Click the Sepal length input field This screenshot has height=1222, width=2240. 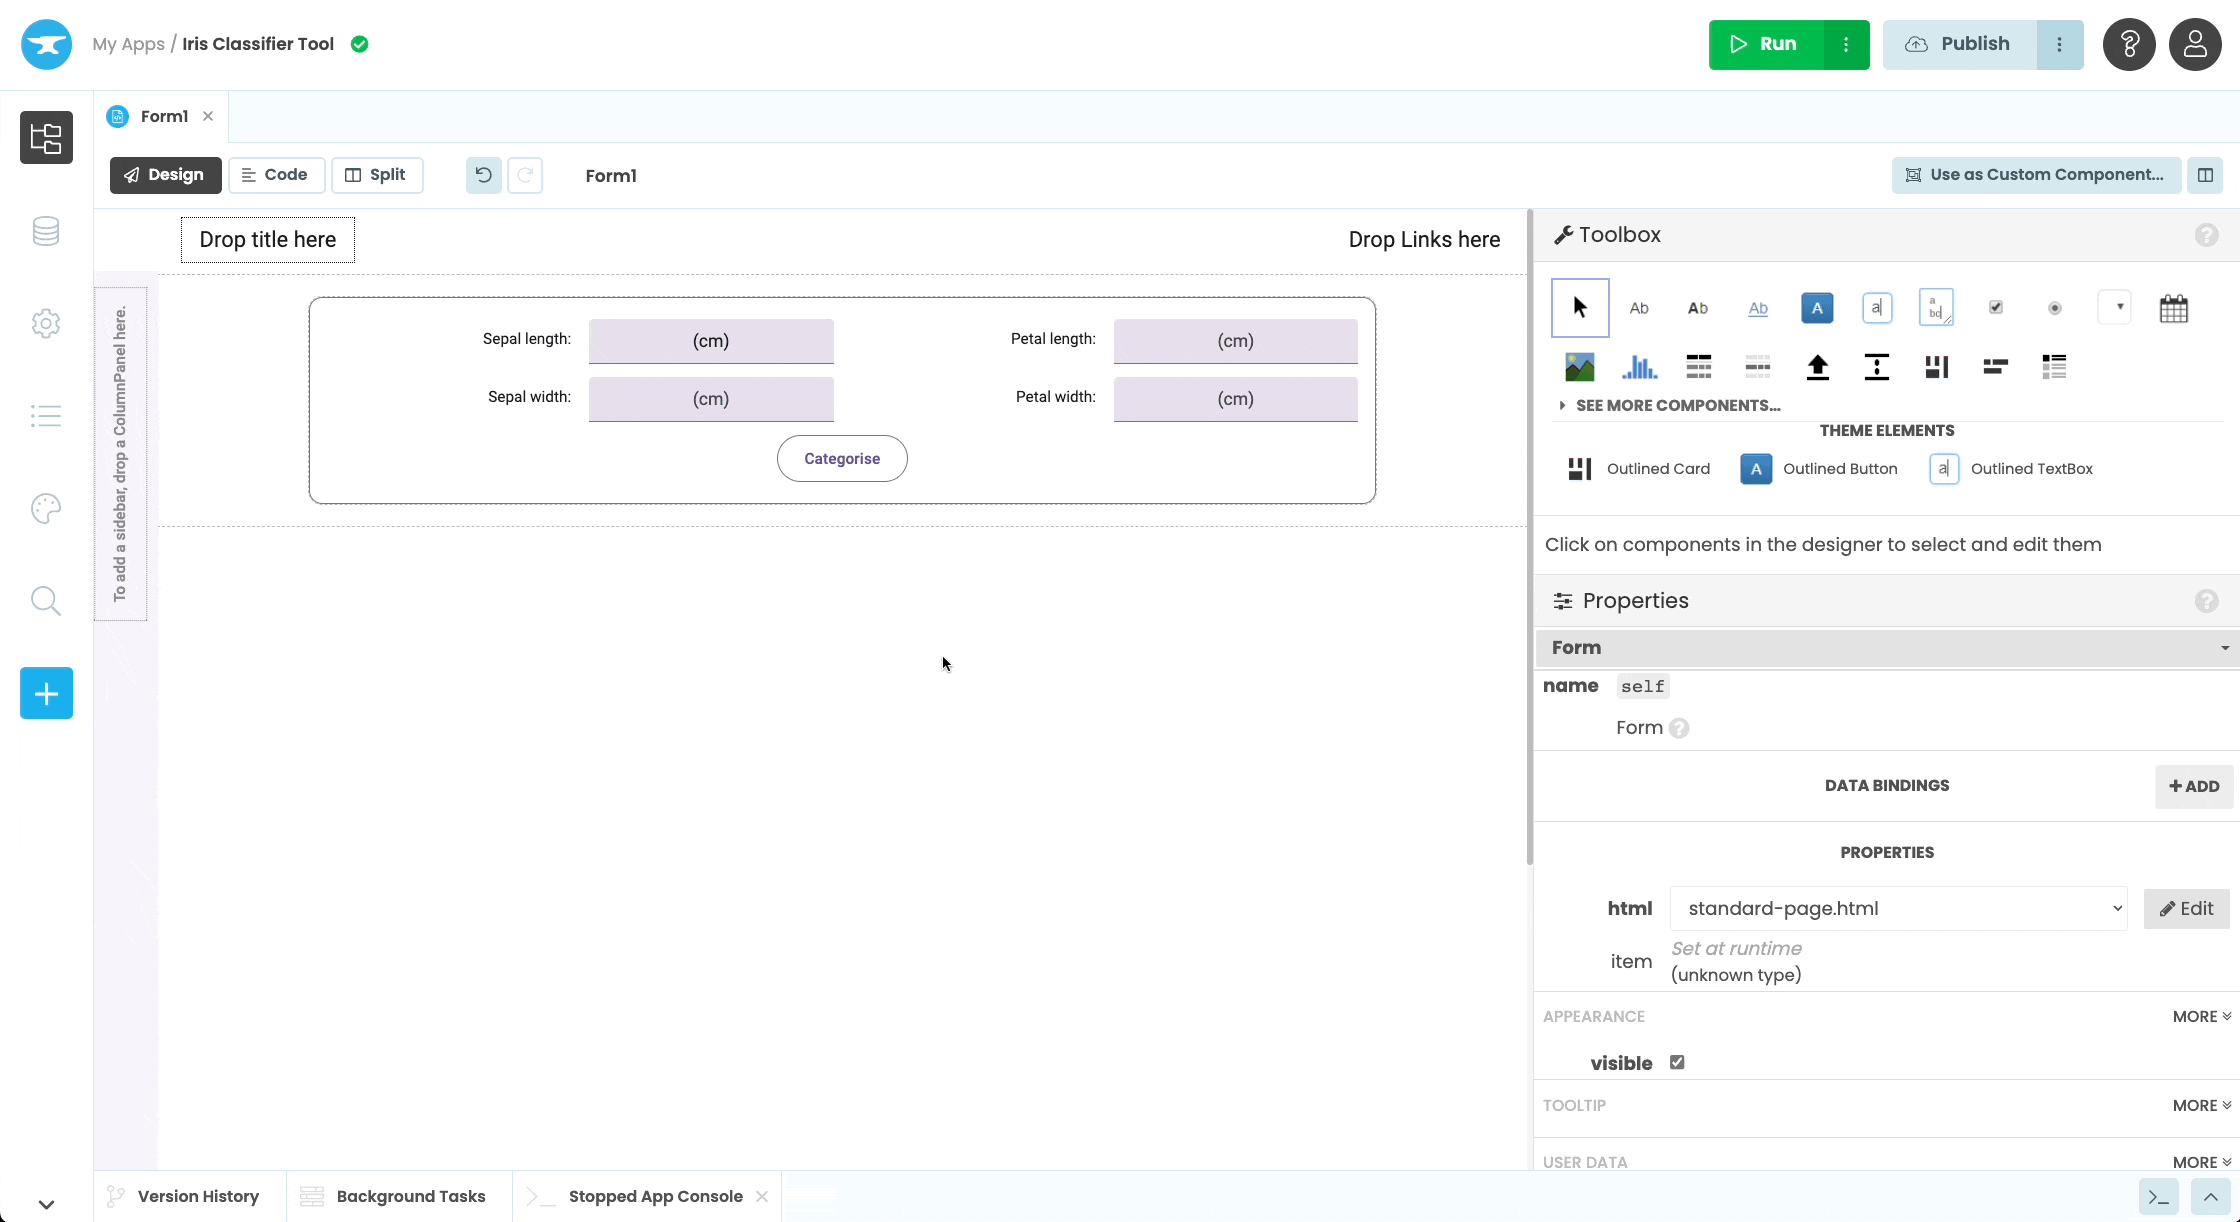coord(710,339)
